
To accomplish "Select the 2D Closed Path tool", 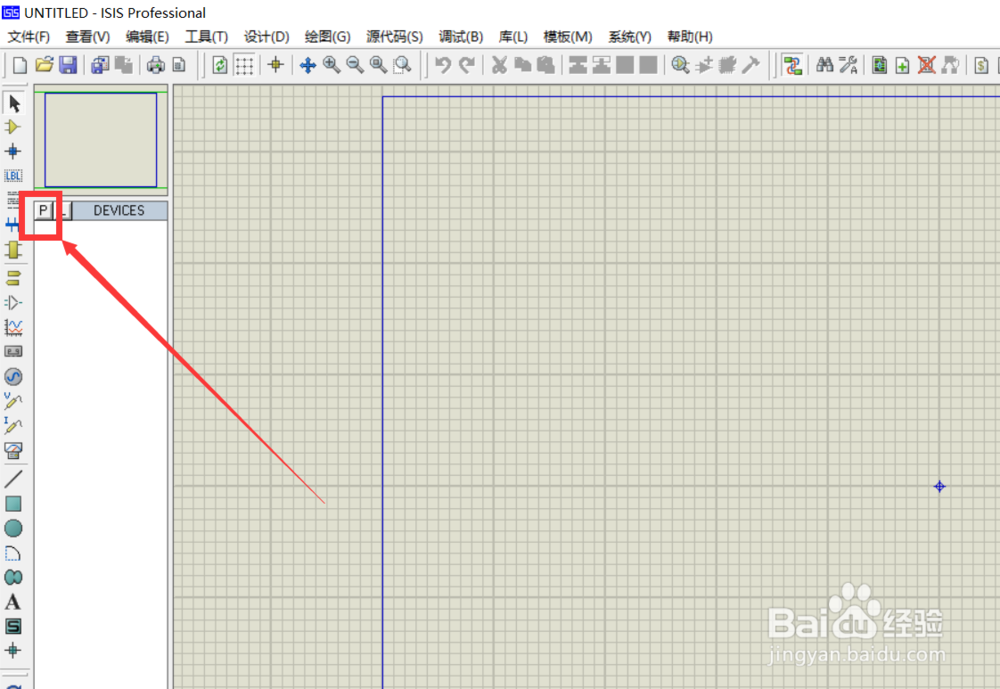I will [13, 577].
